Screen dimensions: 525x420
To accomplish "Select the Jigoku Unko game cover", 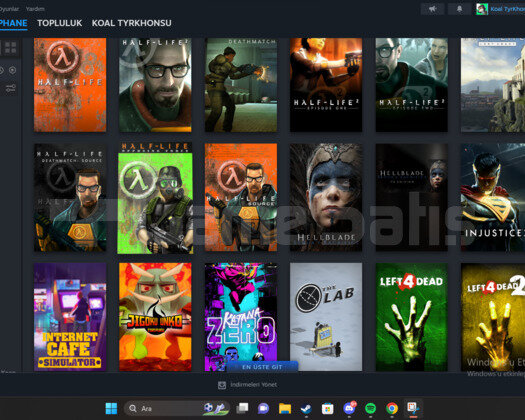I will coord(155,317).
